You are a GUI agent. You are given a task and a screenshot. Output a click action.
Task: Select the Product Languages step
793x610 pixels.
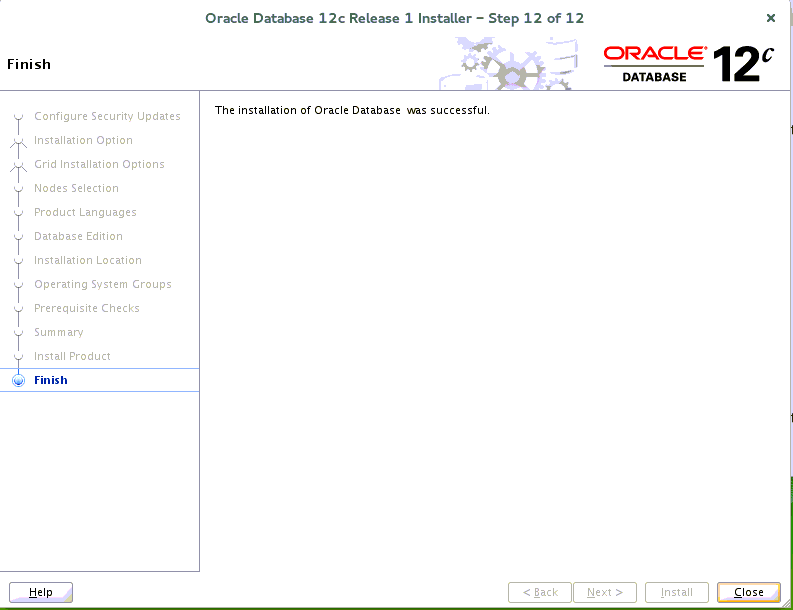(85, 212)
